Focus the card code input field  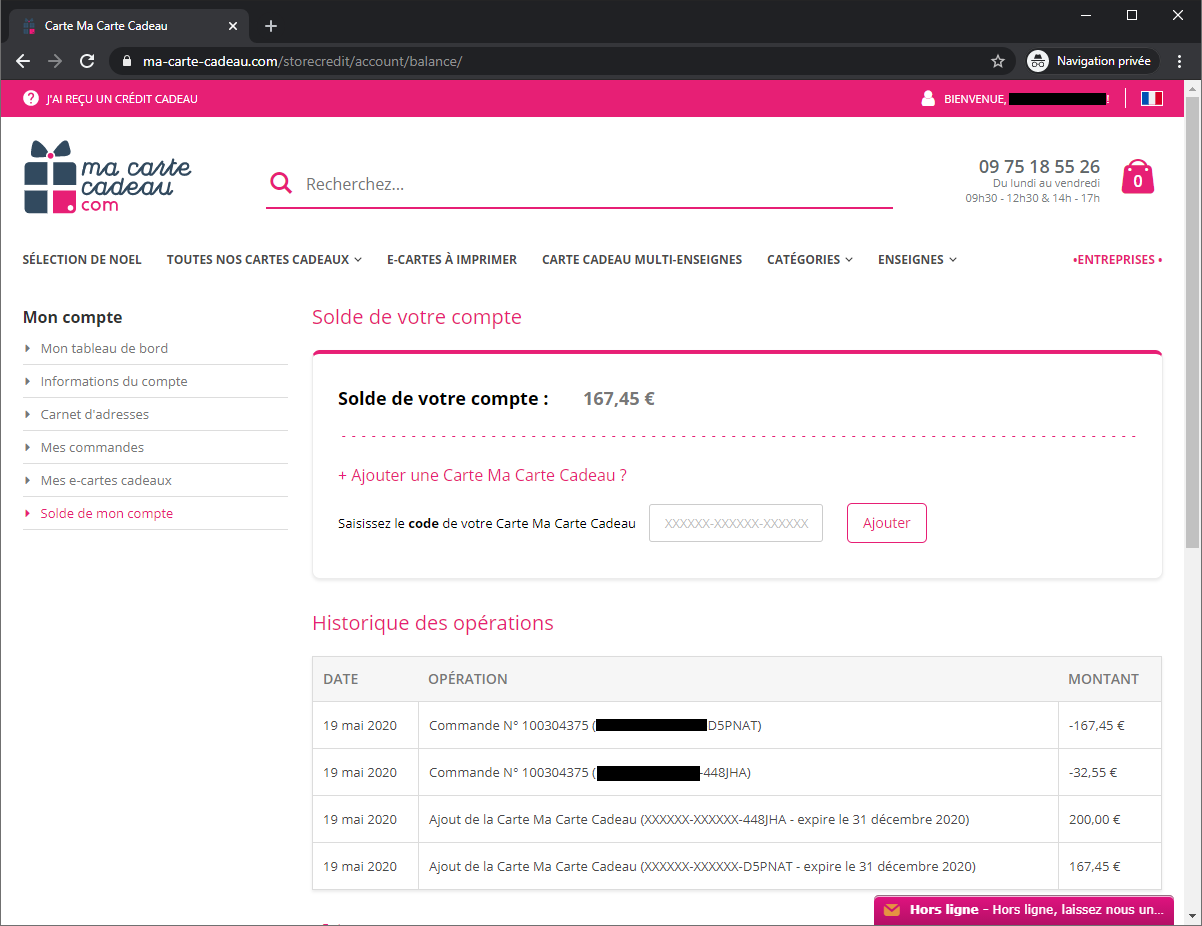[736, 523]
